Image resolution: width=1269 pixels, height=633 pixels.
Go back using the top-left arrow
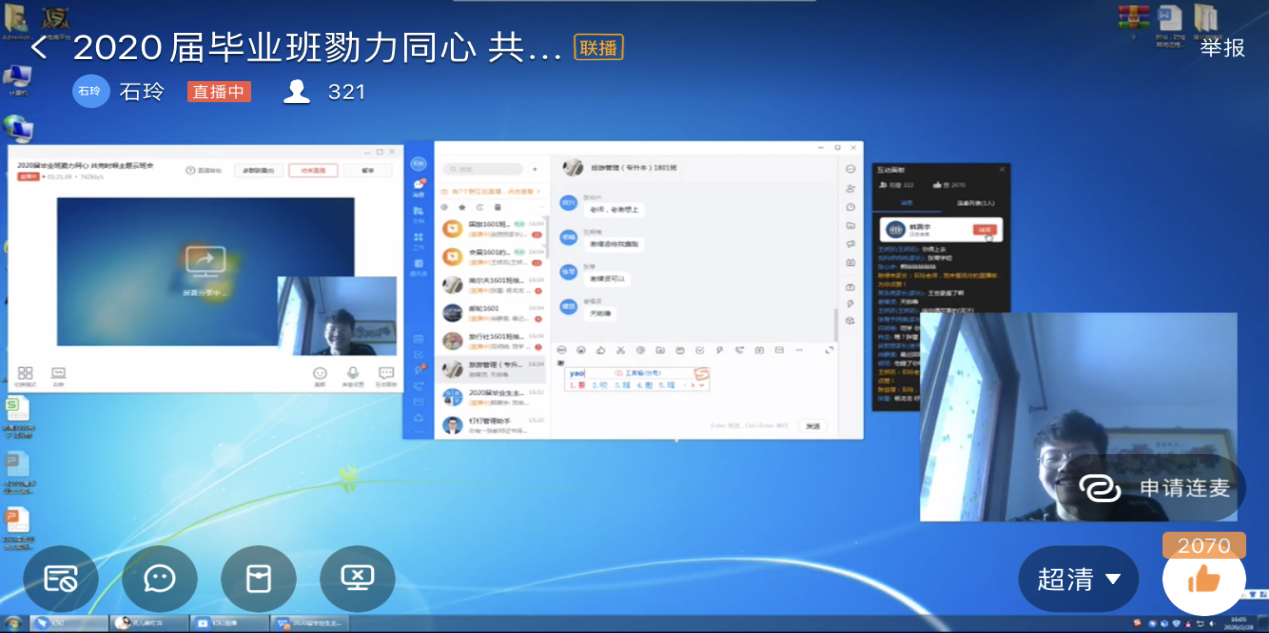(x=39, y=47)
